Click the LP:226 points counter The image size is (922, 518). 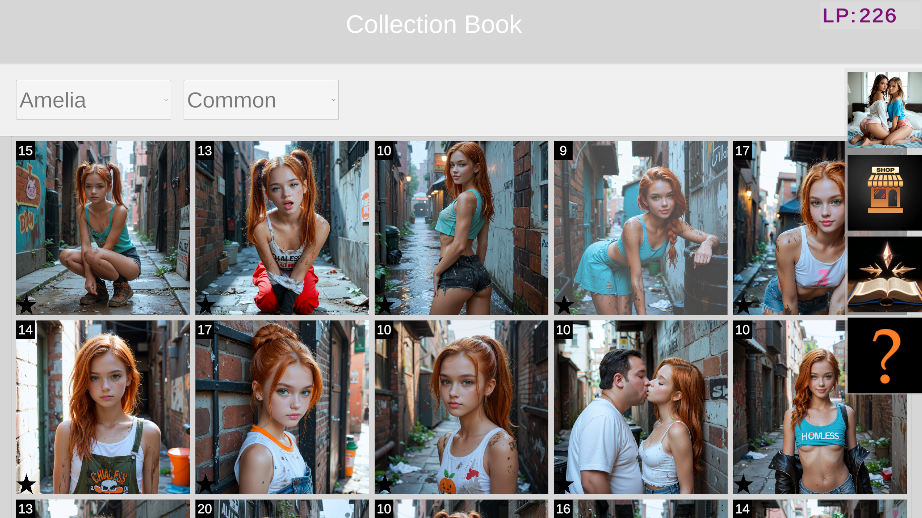[859, 16]
